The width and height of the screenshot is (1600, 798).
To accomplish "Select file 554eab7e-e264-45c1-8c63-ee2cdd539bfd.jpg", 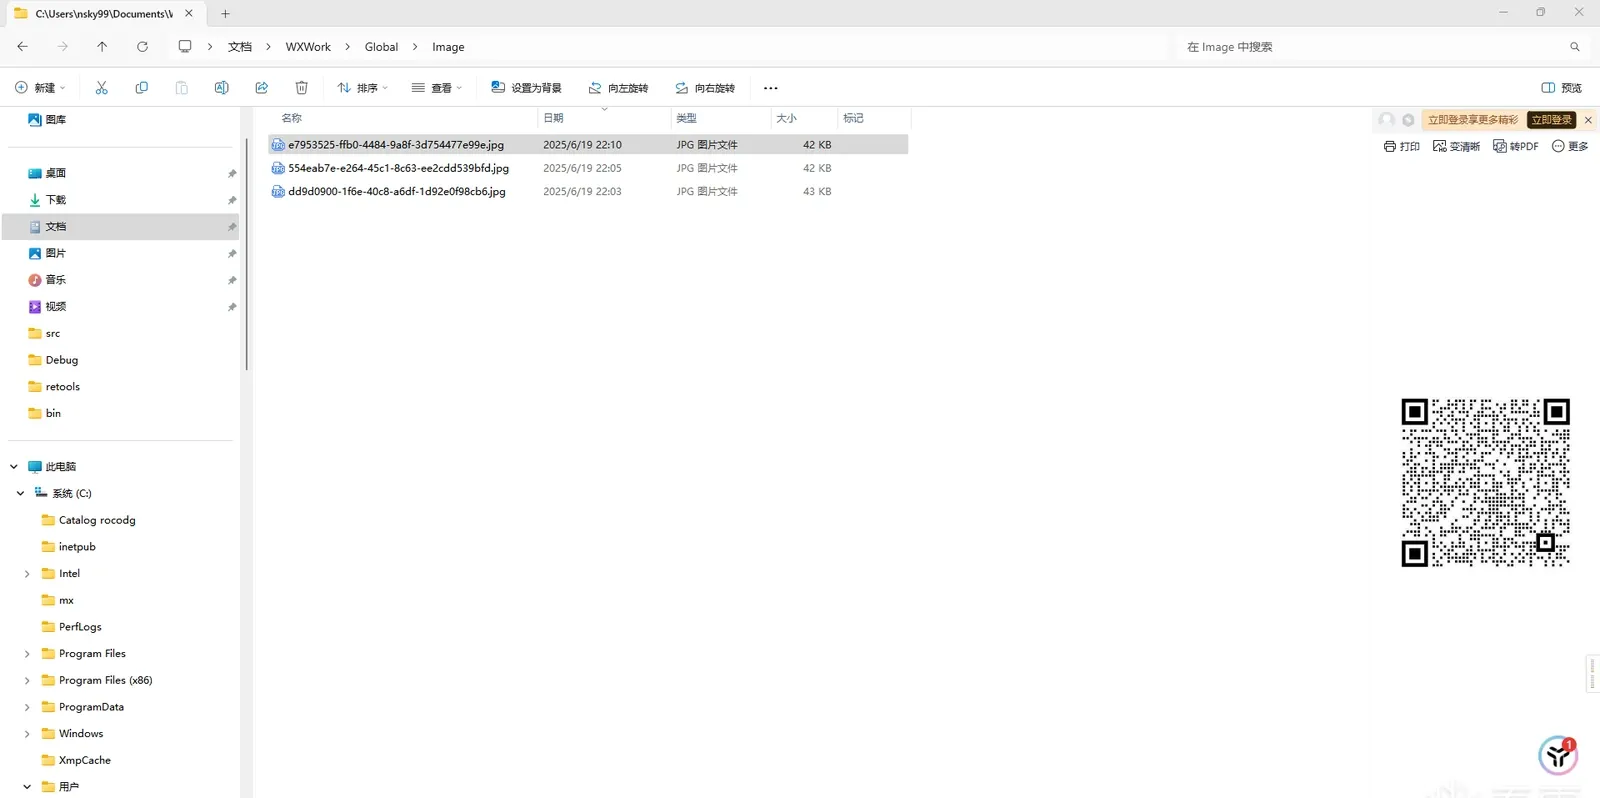I will pyautogui.click(x=588, y=168).
